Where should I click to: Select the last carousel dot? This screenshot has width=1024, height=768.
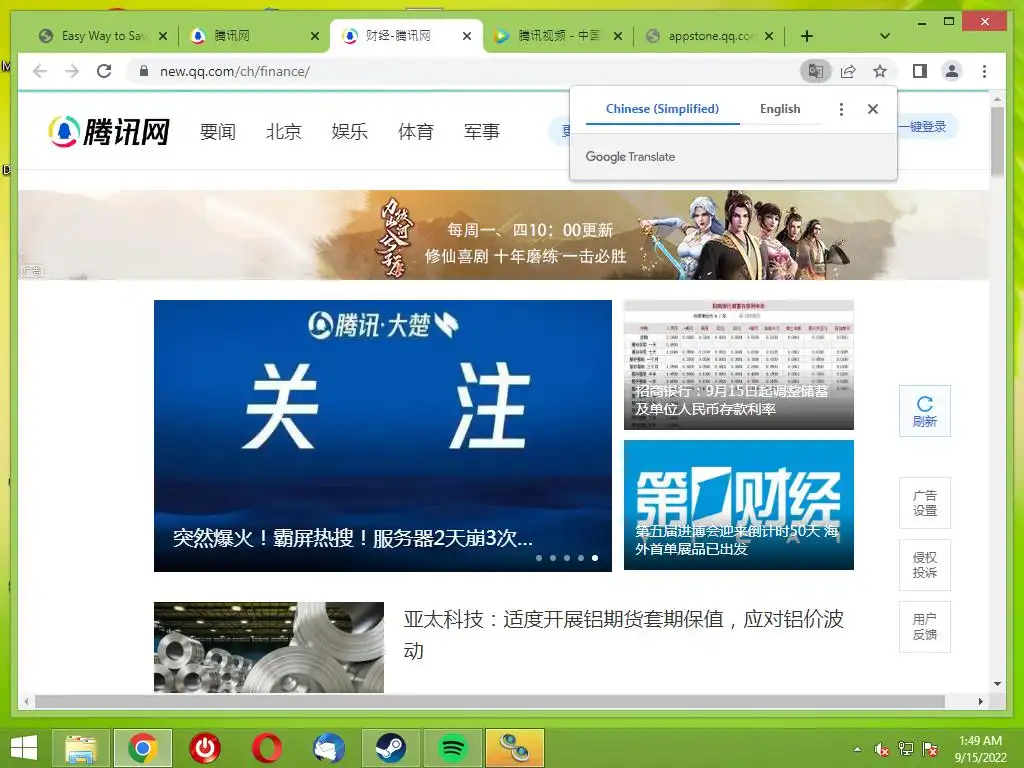(x=595, y=558)
